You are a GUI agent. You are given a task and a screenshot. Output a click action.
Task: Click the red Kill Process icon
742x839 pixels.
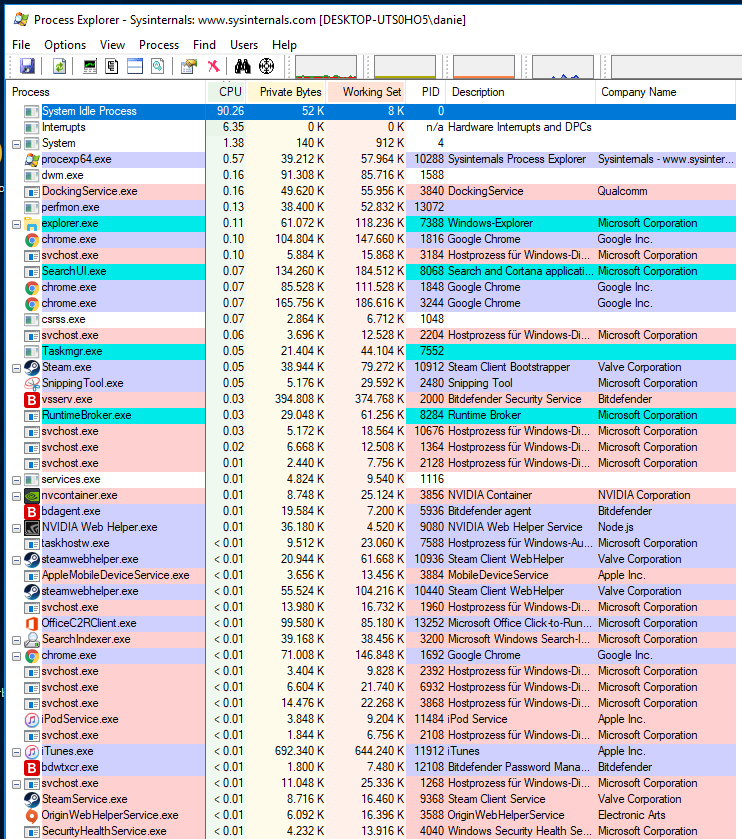213,66
